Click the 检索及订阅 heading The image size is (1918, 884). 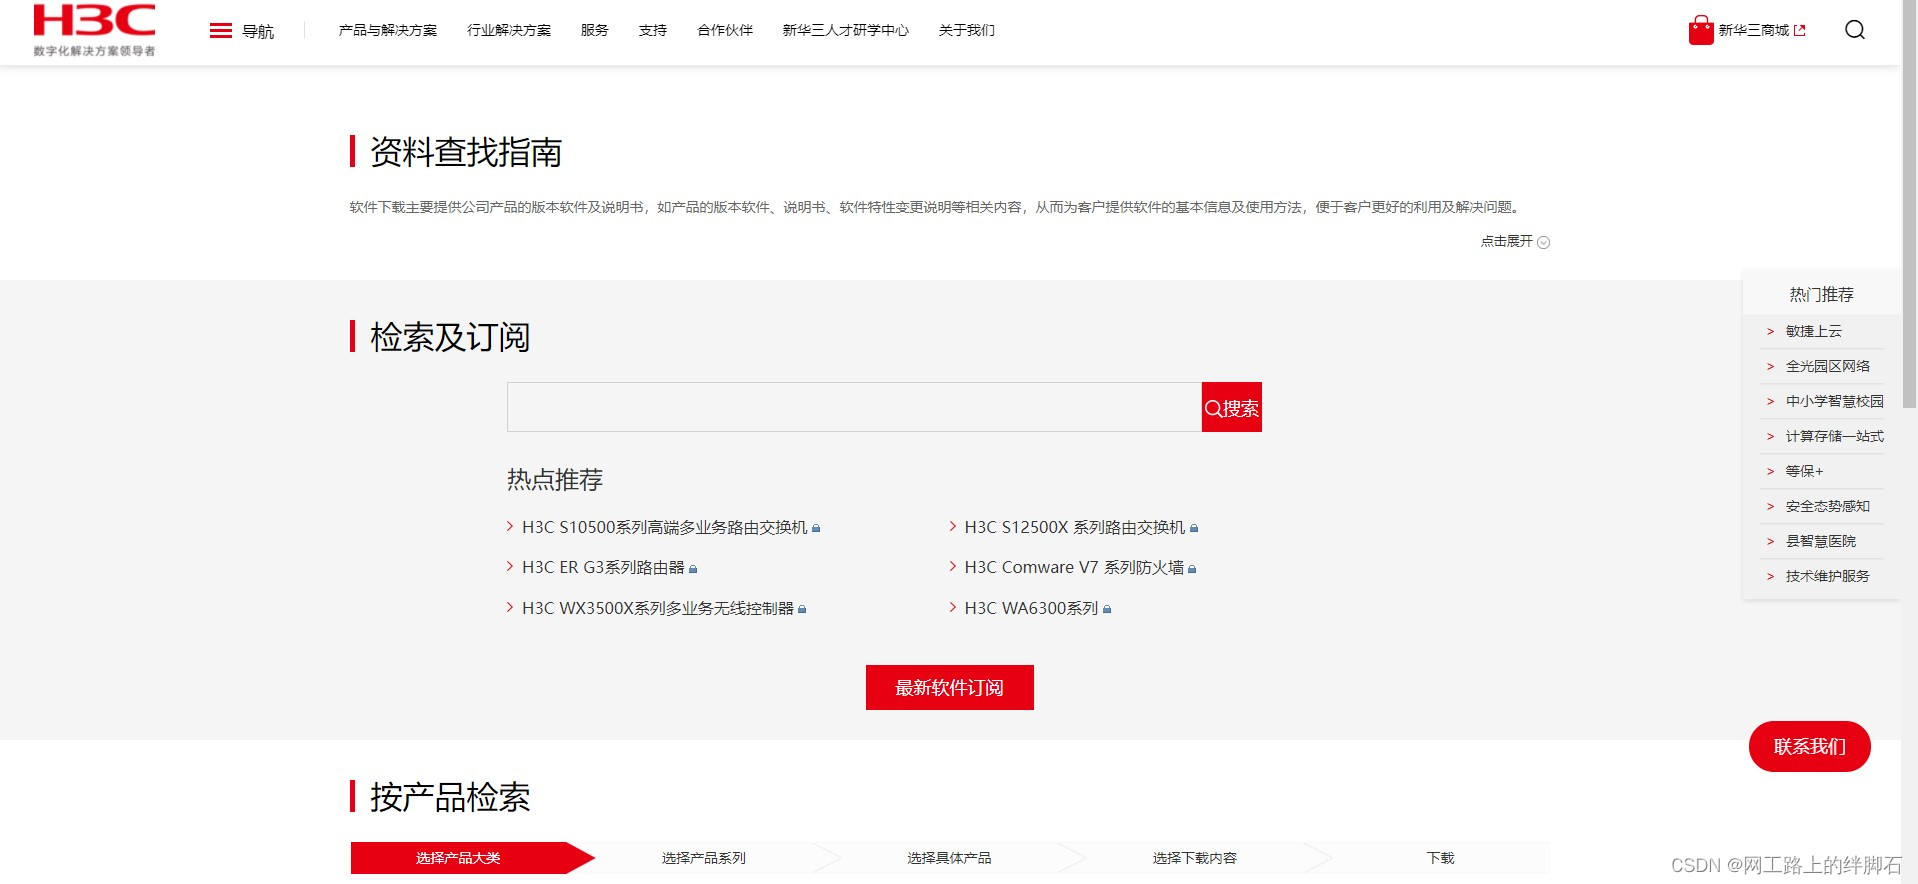tap(450, 337)
